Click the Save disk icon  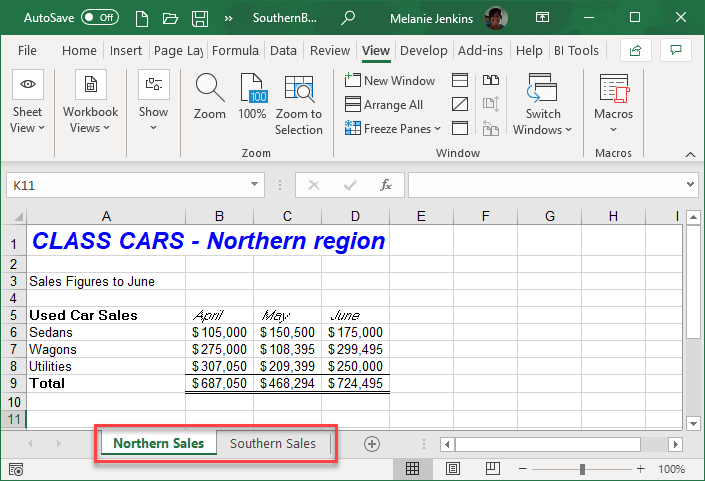[200, 18]
